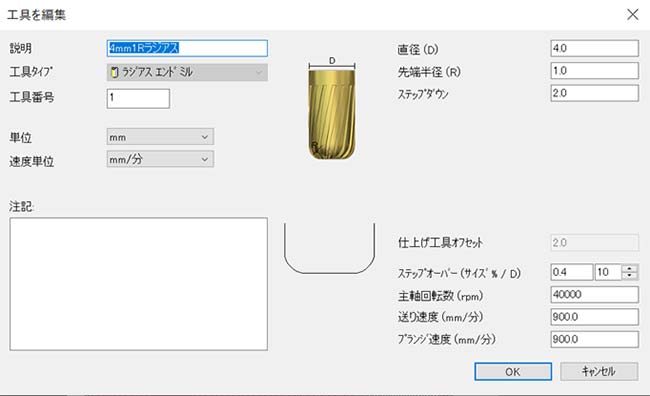Click the 仕上げ工具オフセット label
Image resolution: width=650 pixels, height=396 pixels.
tap(440, 243)
